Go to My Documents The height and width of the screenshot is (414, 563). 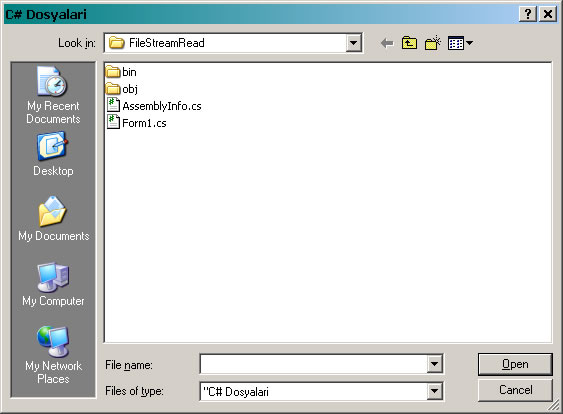(x=53, y=218)
